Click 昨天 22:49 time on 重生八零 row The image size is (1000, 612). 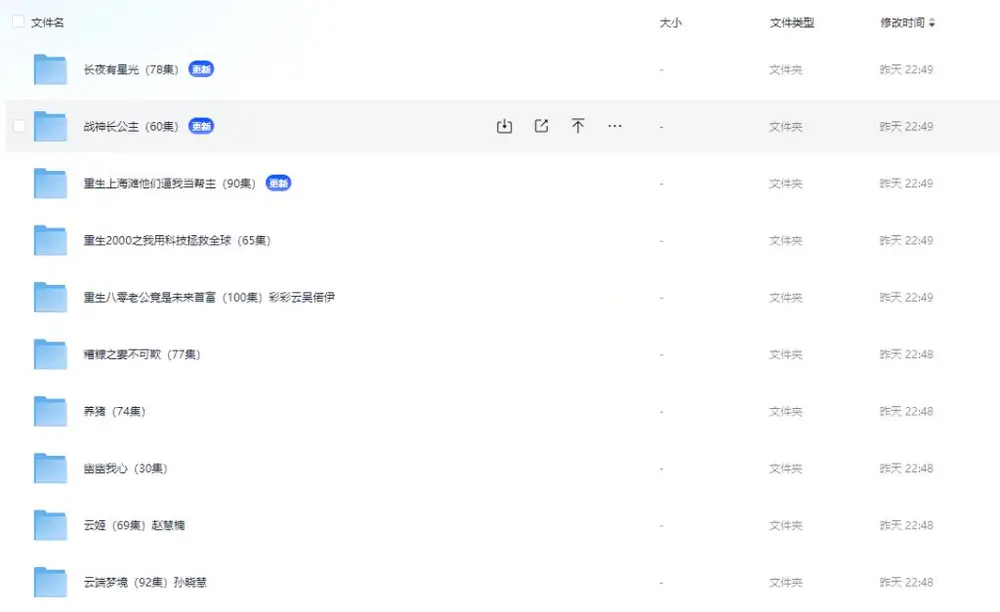coord(906,297)
